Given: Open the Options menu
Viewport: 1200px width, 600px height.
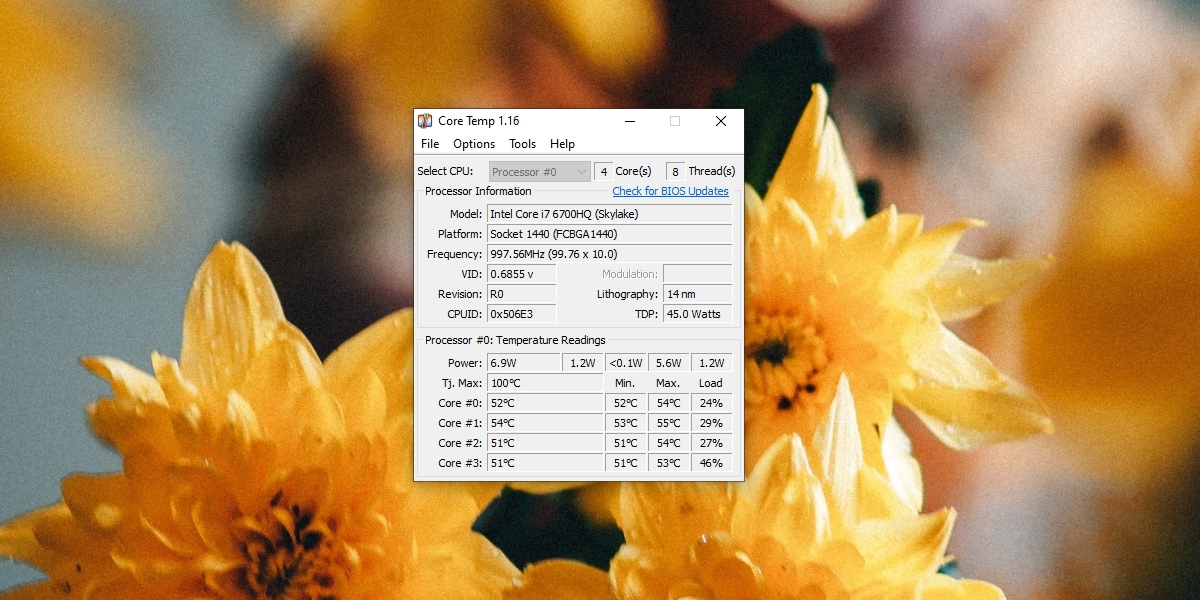Looking at the screenshot, I should pos(474,144).
